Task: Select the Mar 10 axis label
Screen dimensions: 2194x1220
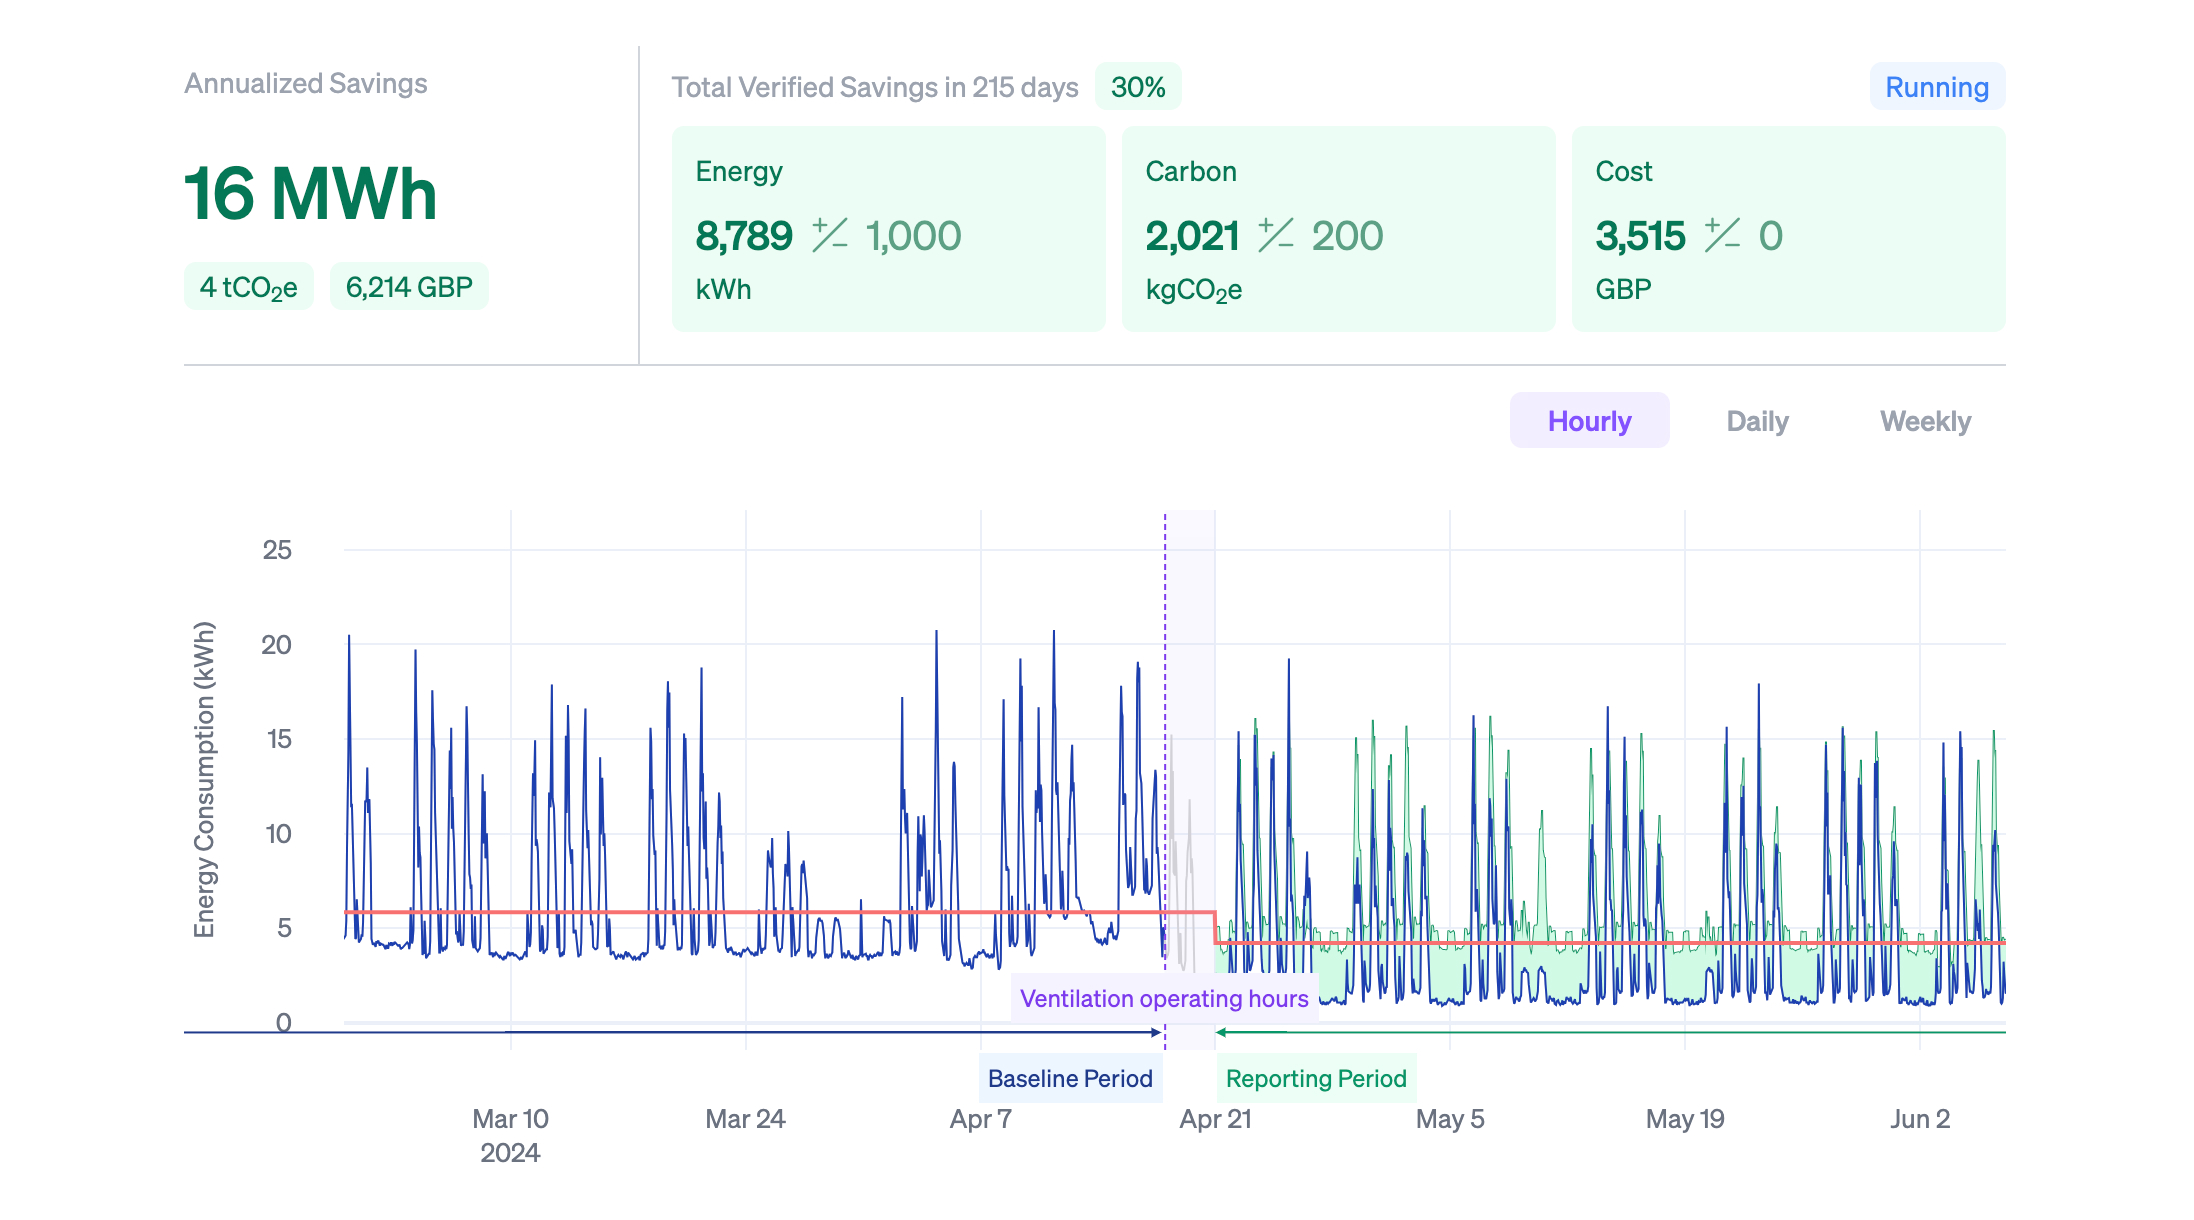Action: coord(510,1119)
